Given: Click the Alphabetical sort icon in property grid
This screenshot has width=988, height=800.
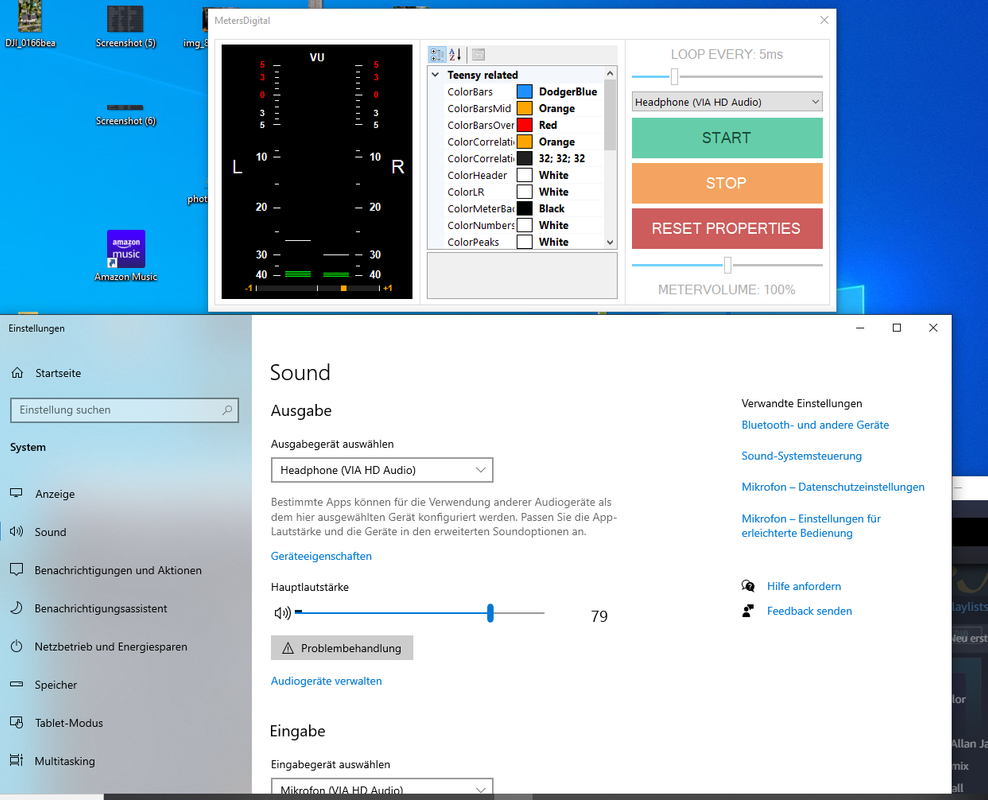Looking at the screenshot, I should 455,54.
